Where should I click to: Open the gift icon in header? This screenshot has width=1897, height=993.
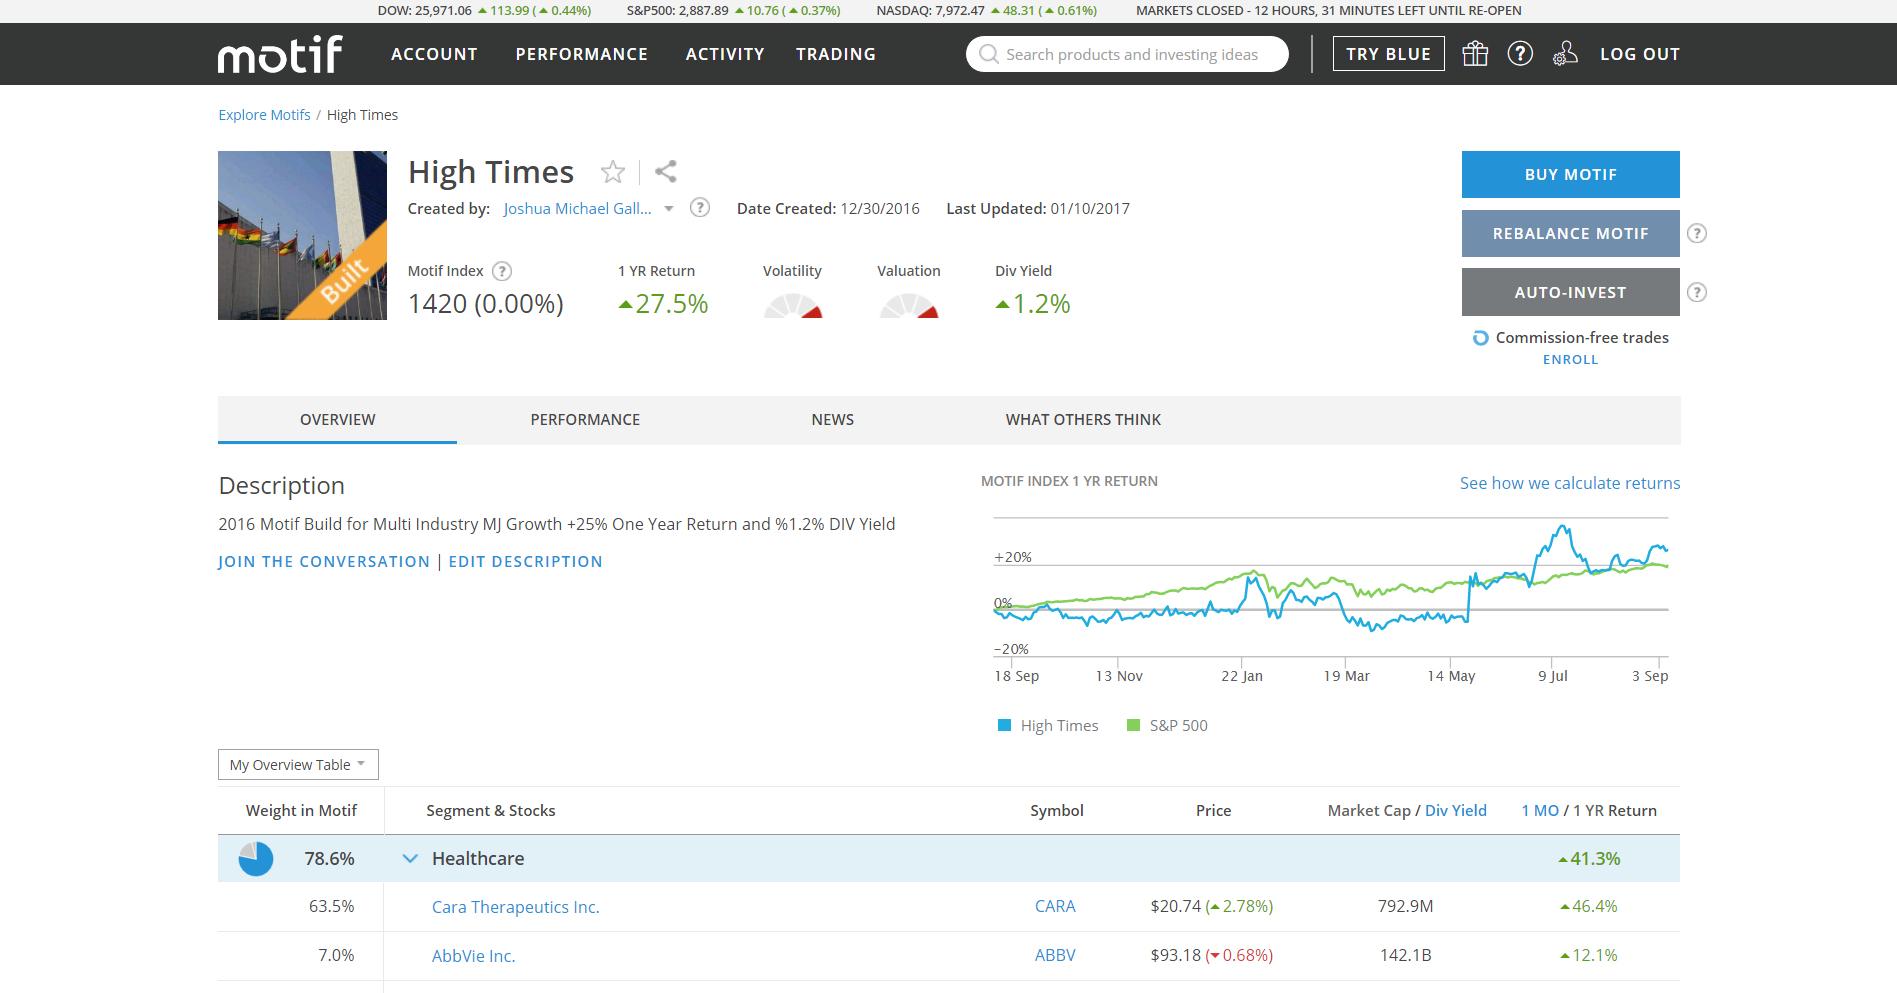click(x=1475, y=54)
